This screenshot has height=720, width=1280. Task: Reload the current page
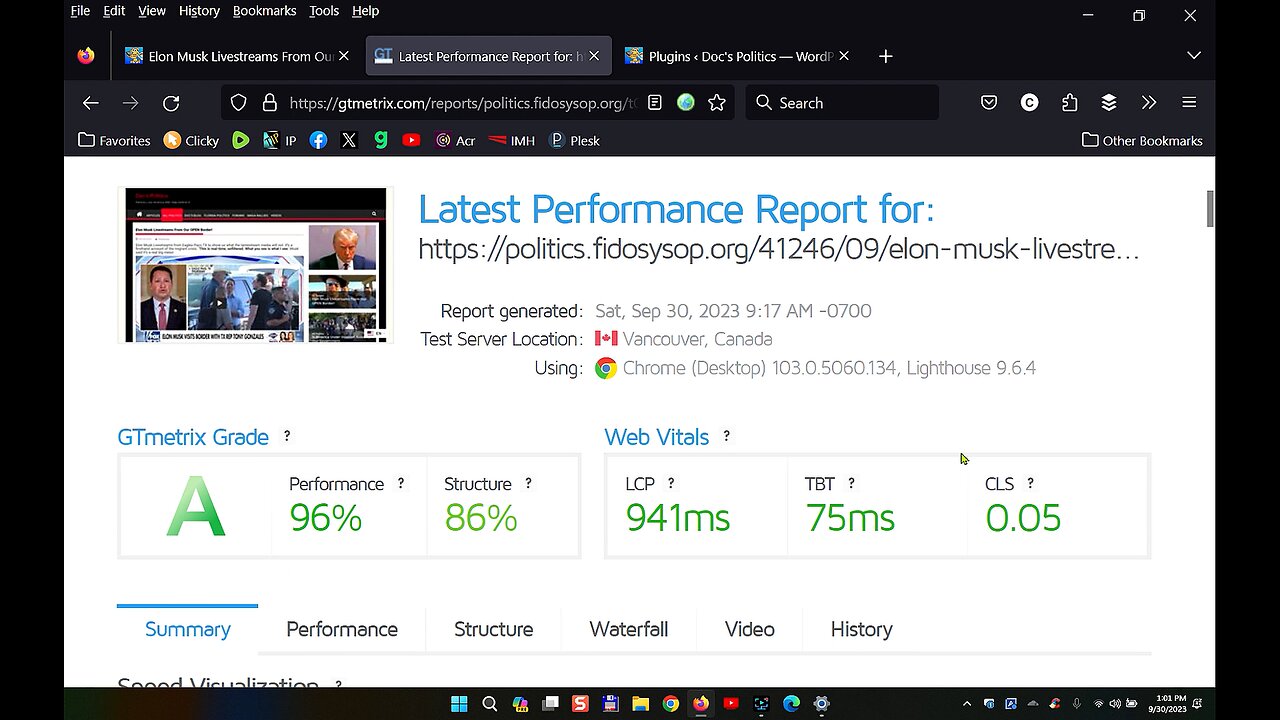pos(171,103)
